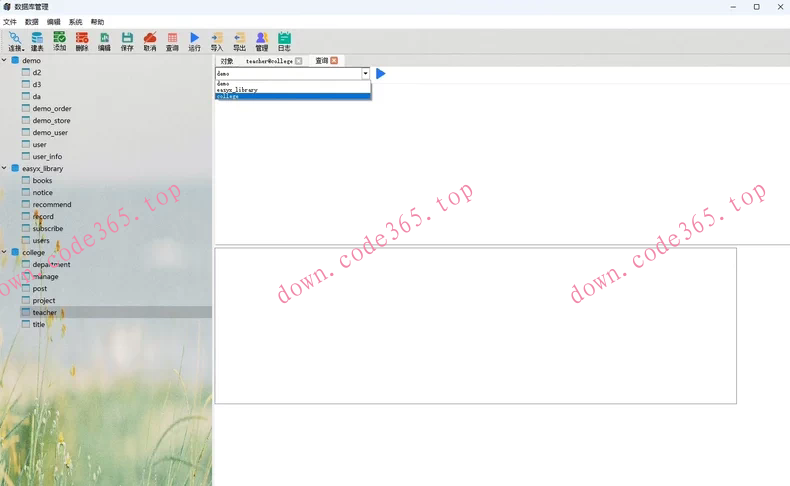790x486 pixels.
Task: Select table demo_store
Action: 51,121
